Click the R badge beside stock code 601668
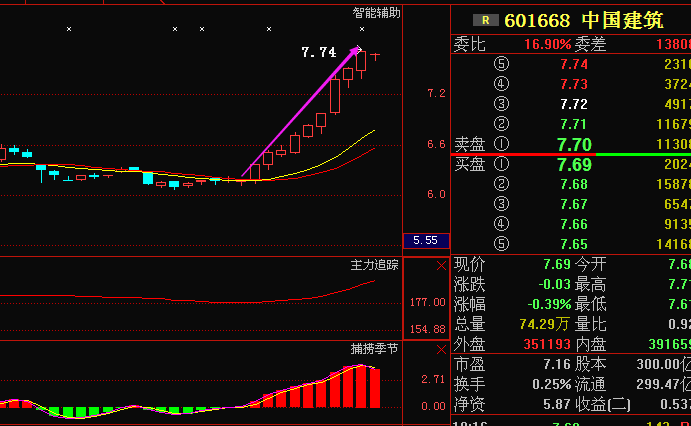Viewport: 691px width, 426px height. click(x=485, y=20)
